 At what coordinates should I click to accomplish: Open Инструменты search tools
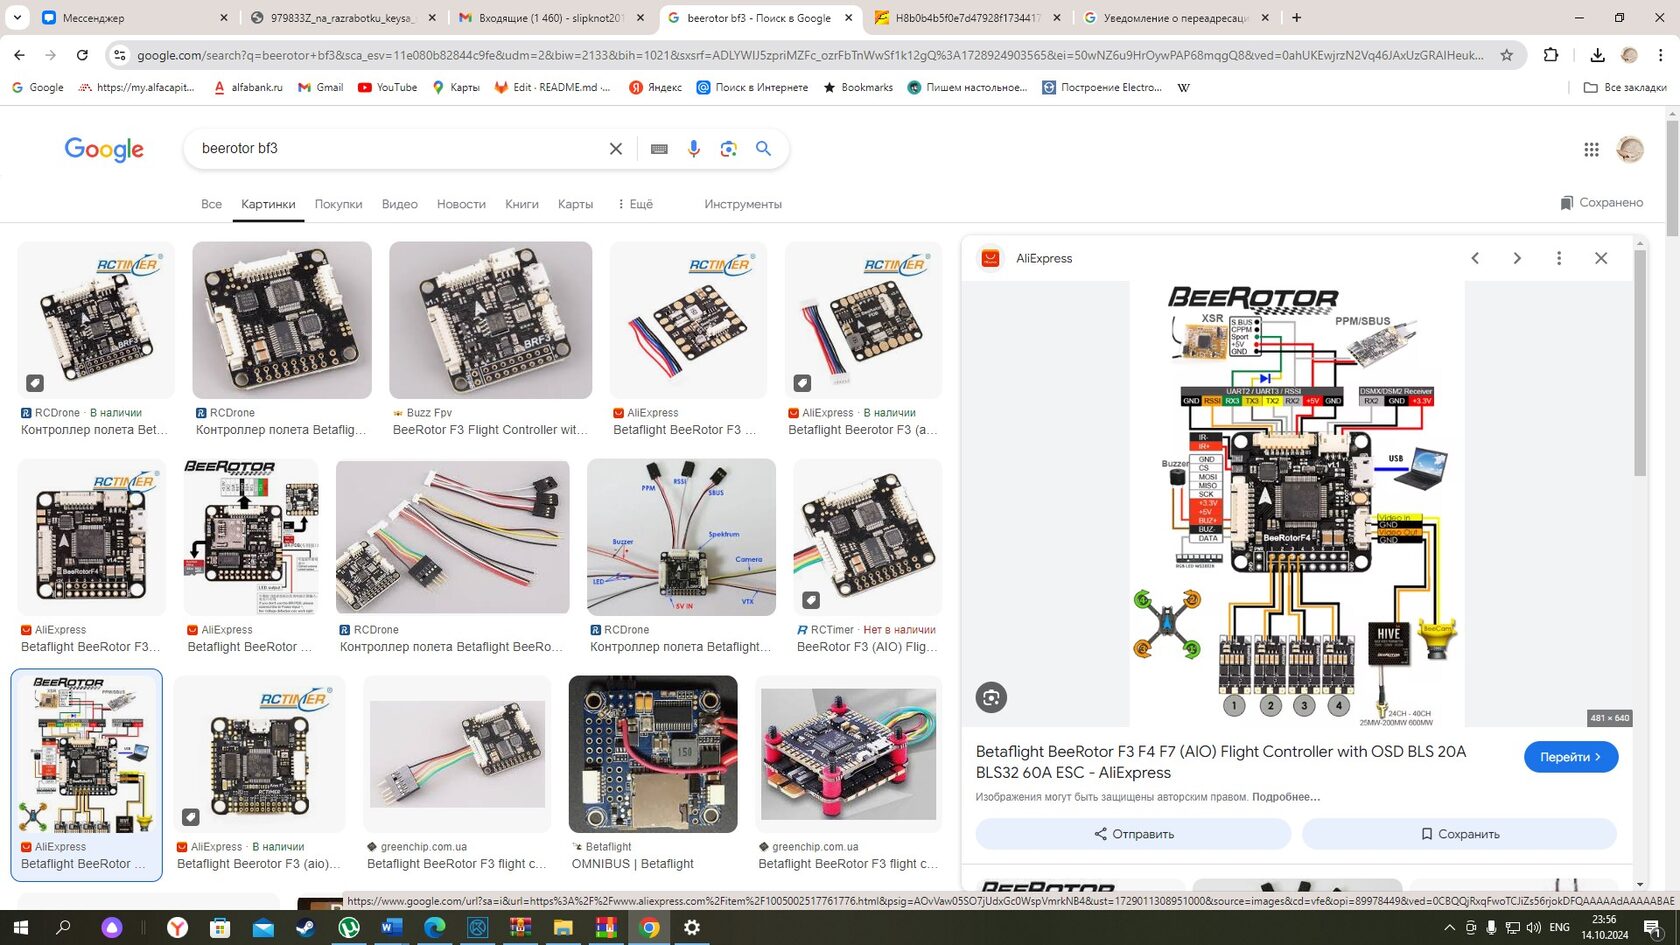(743, 204)
